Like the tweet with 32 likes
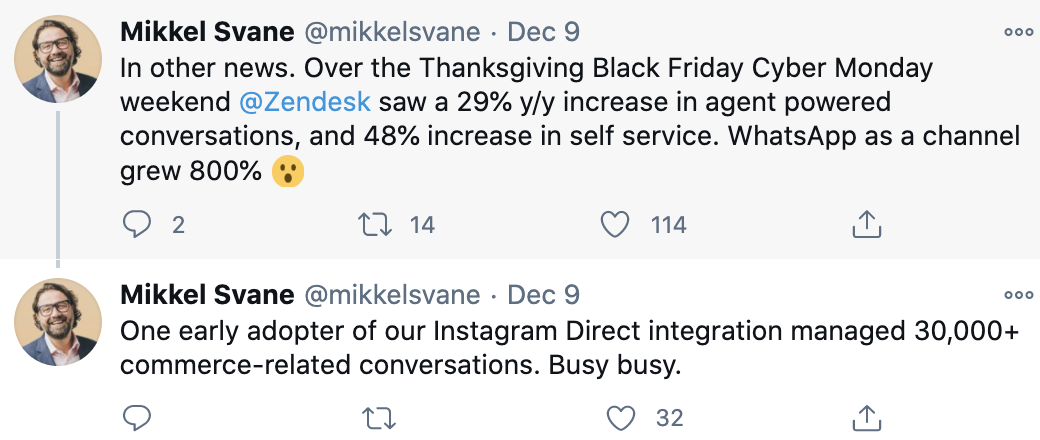Screen dimensions: 1040x440 tap(621, 417)
